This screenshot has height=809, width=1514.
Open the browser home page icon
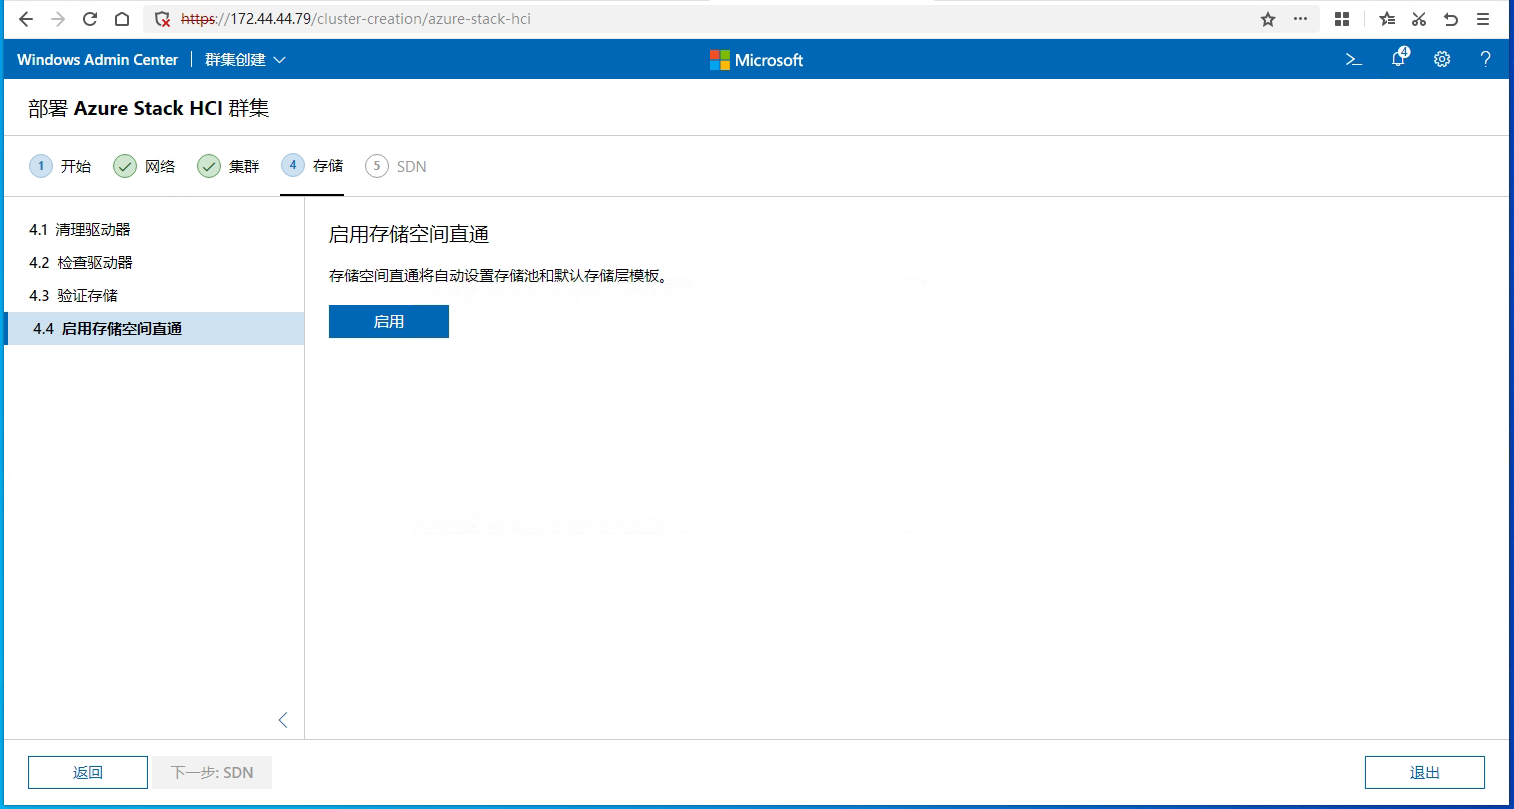[x=122, y=19]
